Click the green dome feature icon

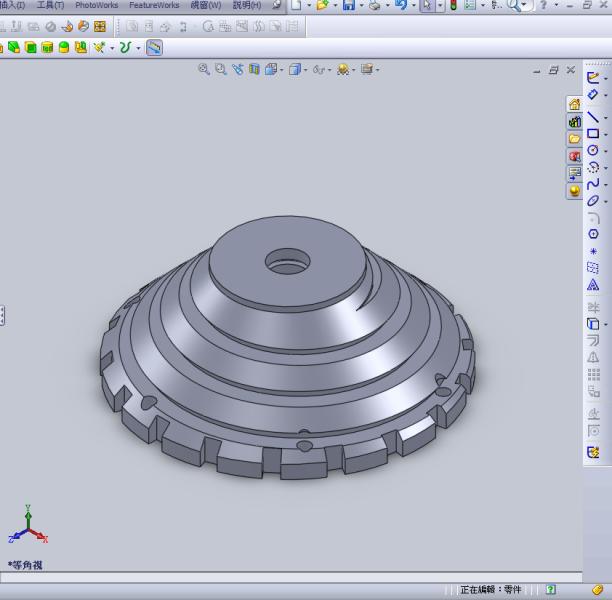[64, 48]
